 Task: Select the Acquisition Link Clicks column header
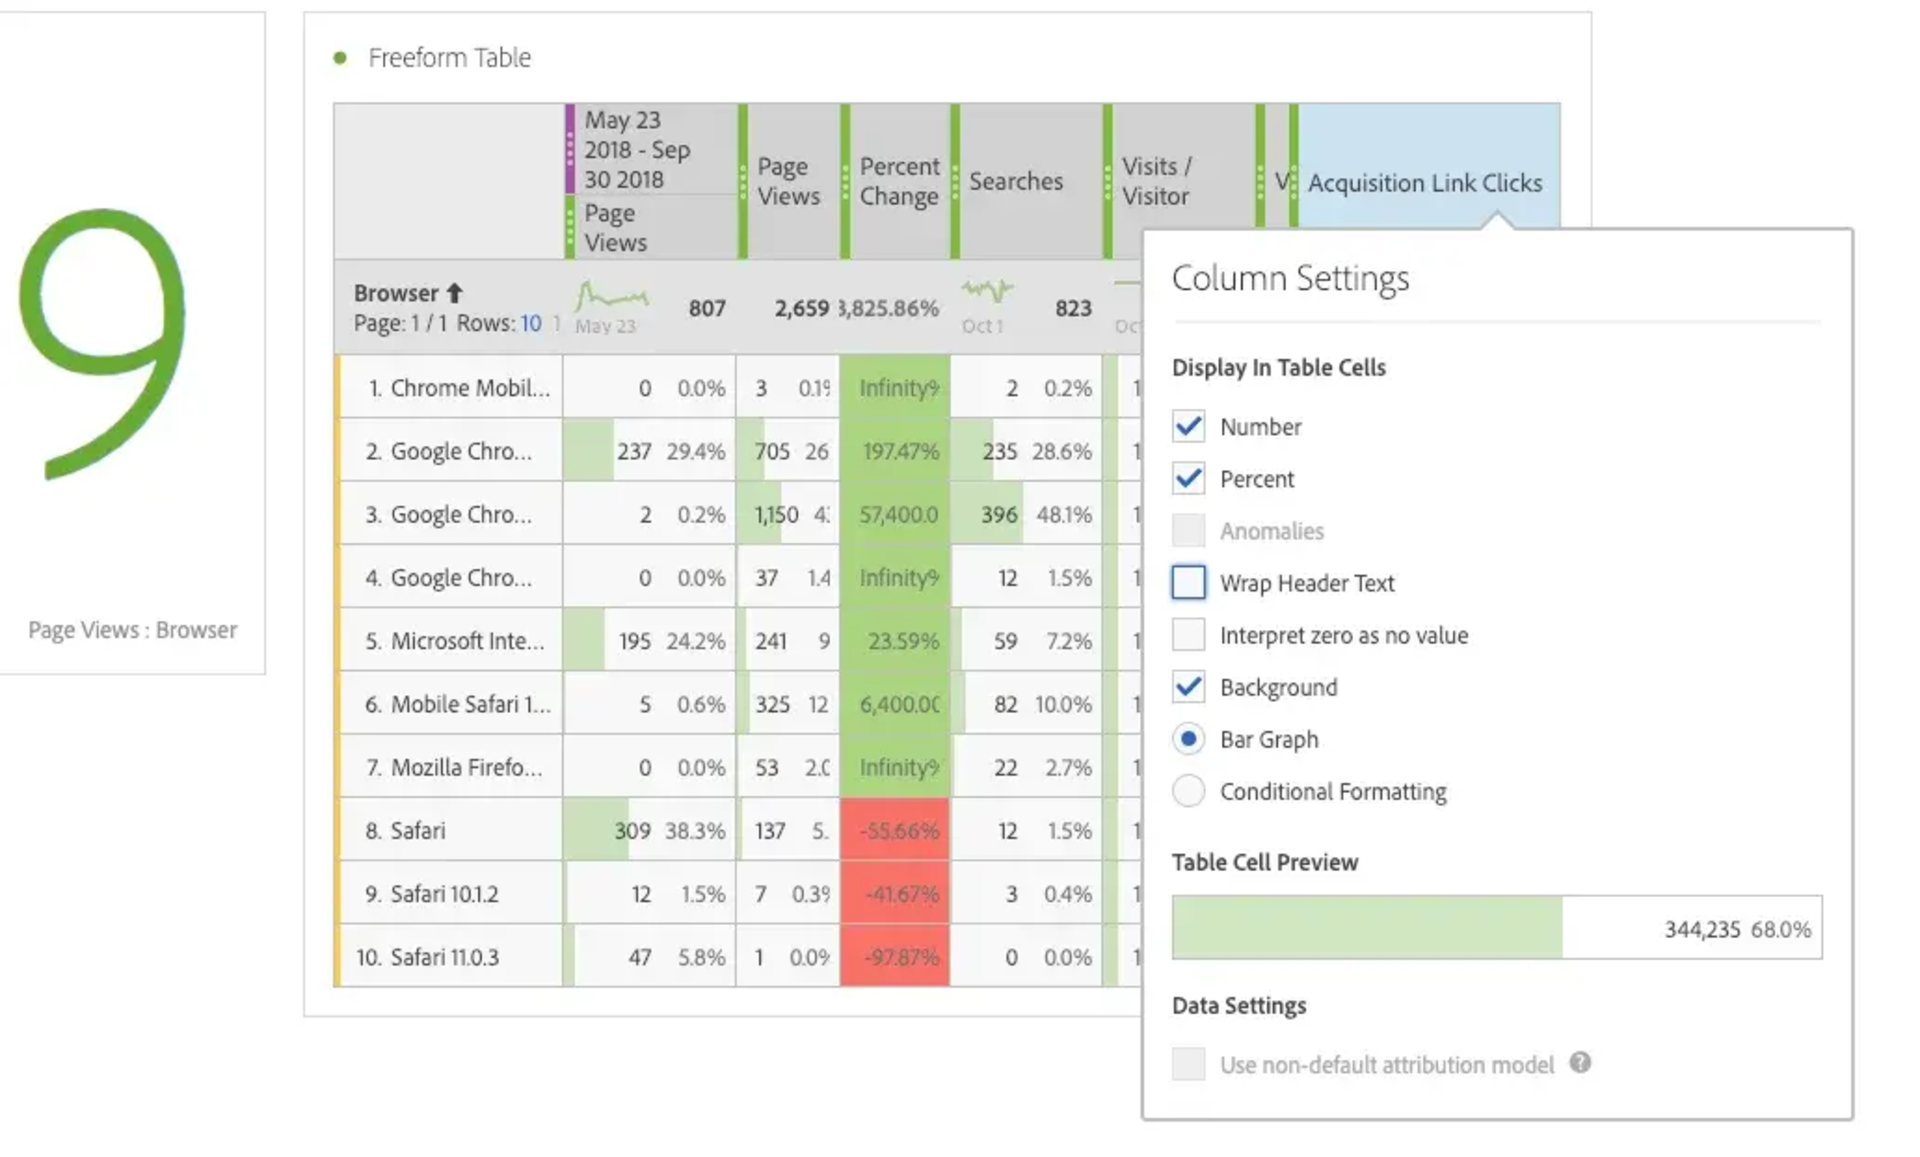pyautogui.click(x=1425, y=182)
